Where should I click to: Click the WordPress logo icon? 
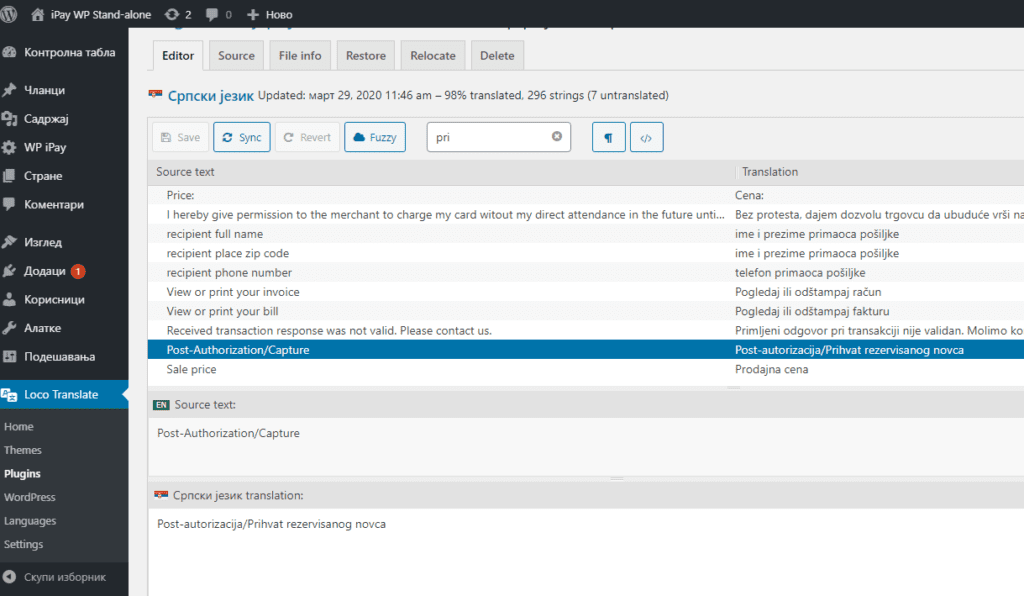tap(8, 14)
